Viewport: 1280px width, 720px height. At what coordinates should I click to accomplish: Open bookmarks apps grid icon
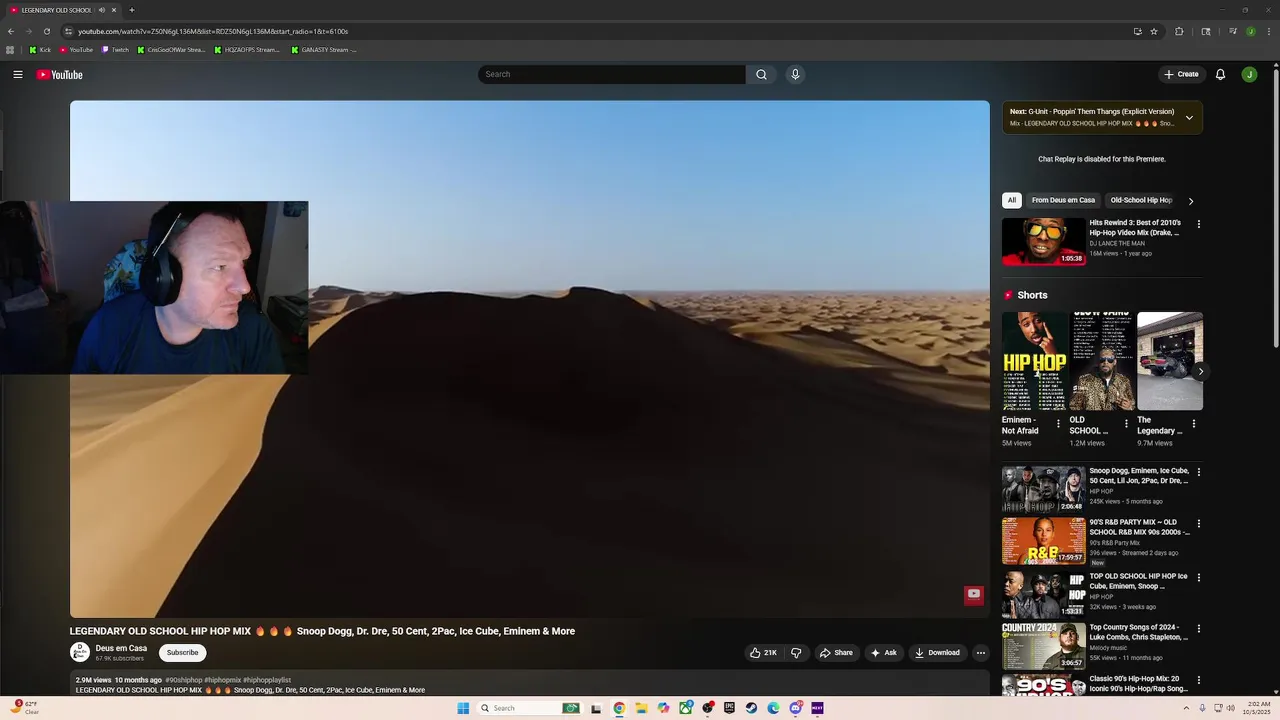[10, 50]
